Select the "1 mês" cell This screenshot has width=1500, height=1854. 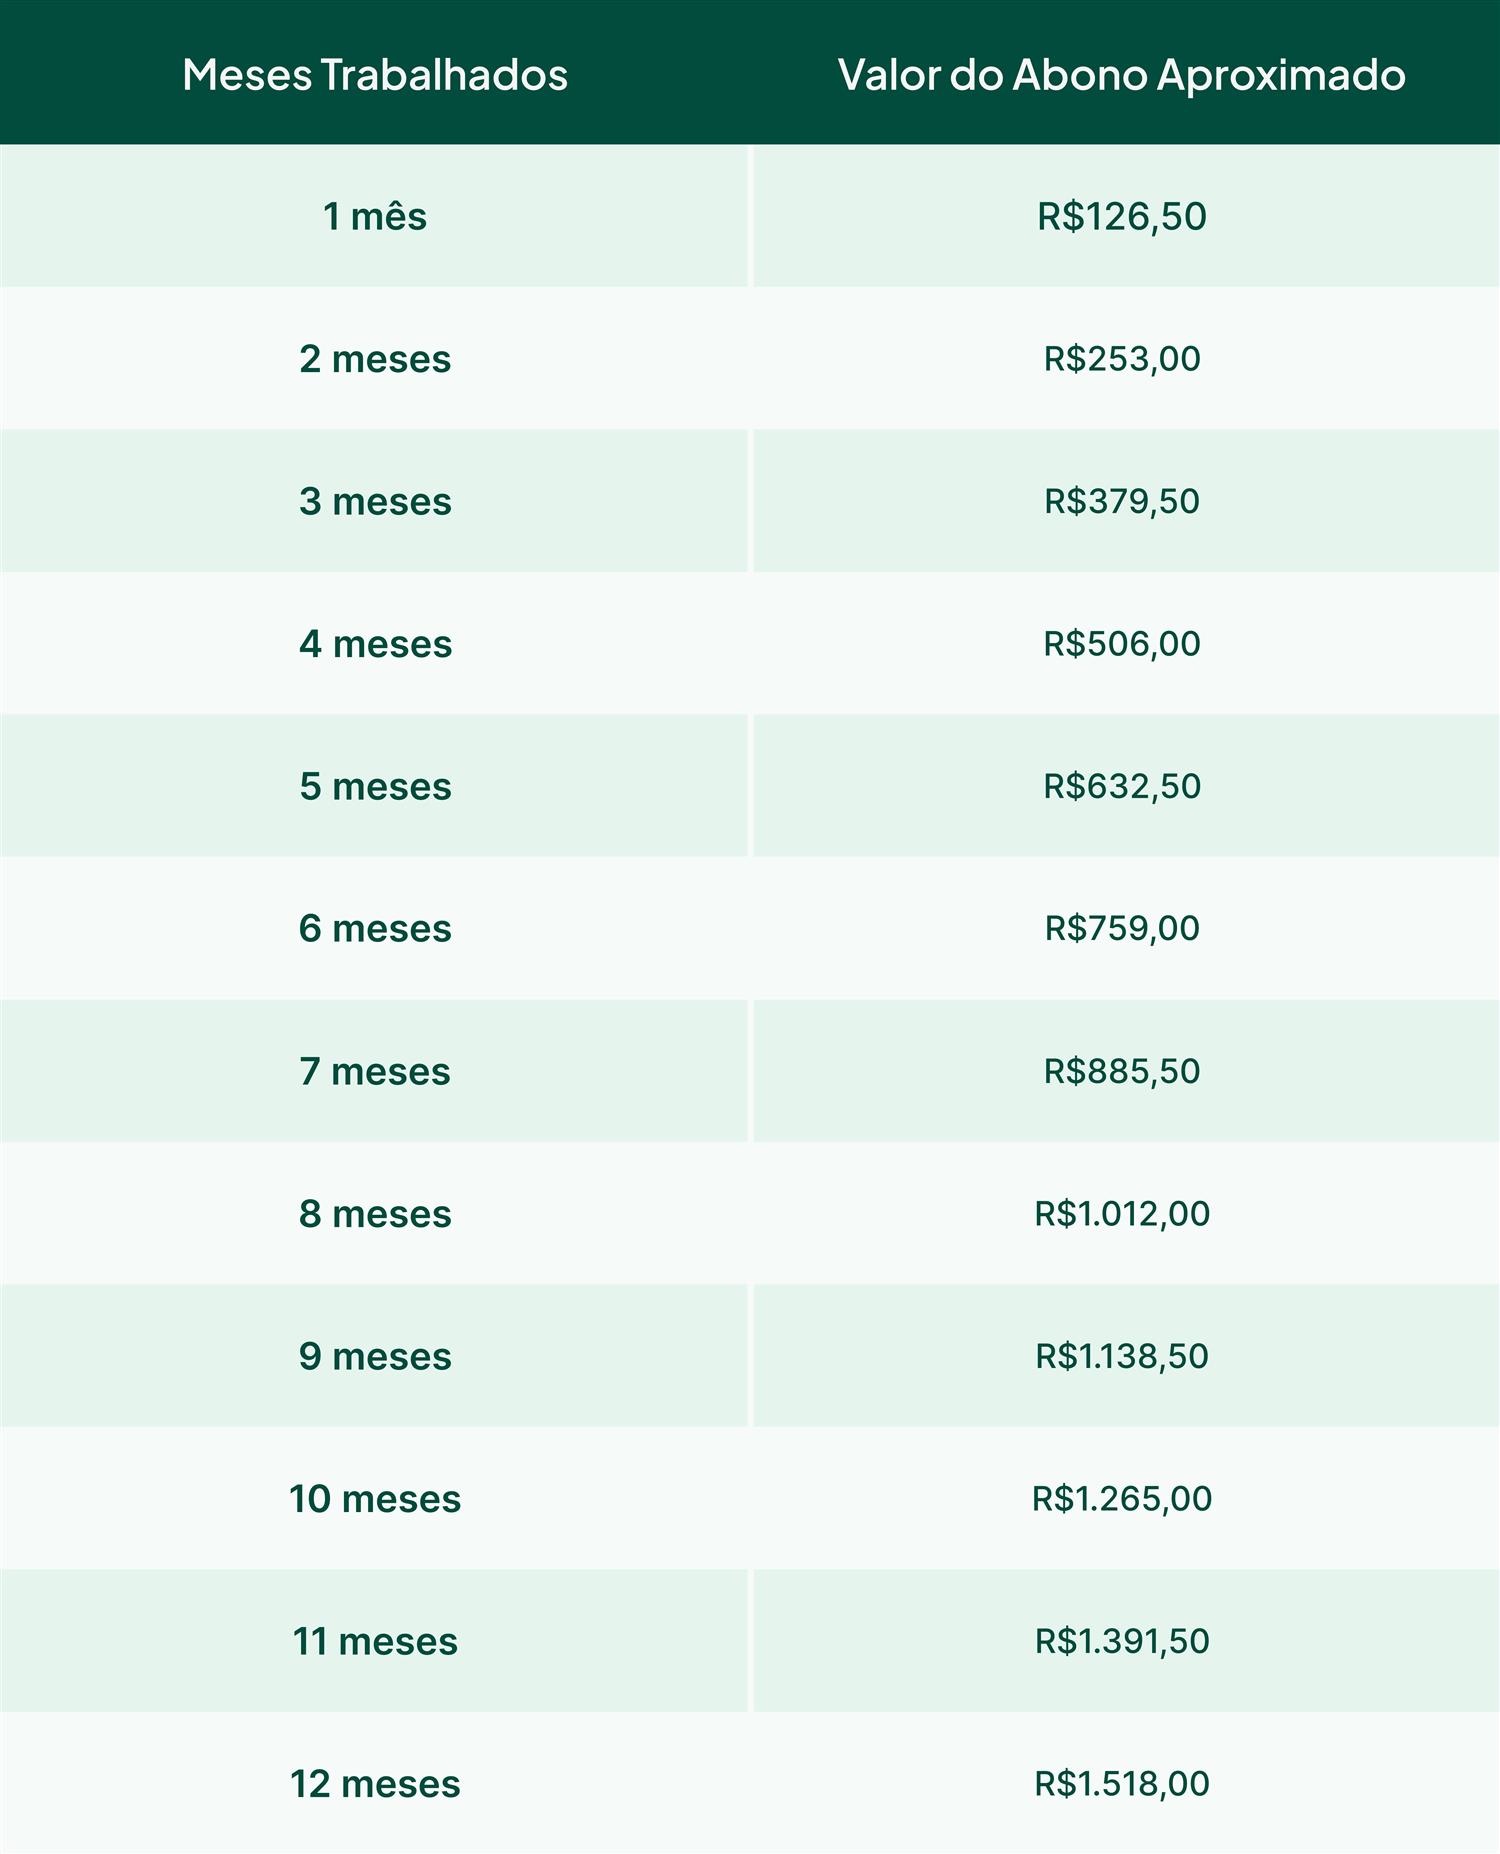[x=375, y=216]
